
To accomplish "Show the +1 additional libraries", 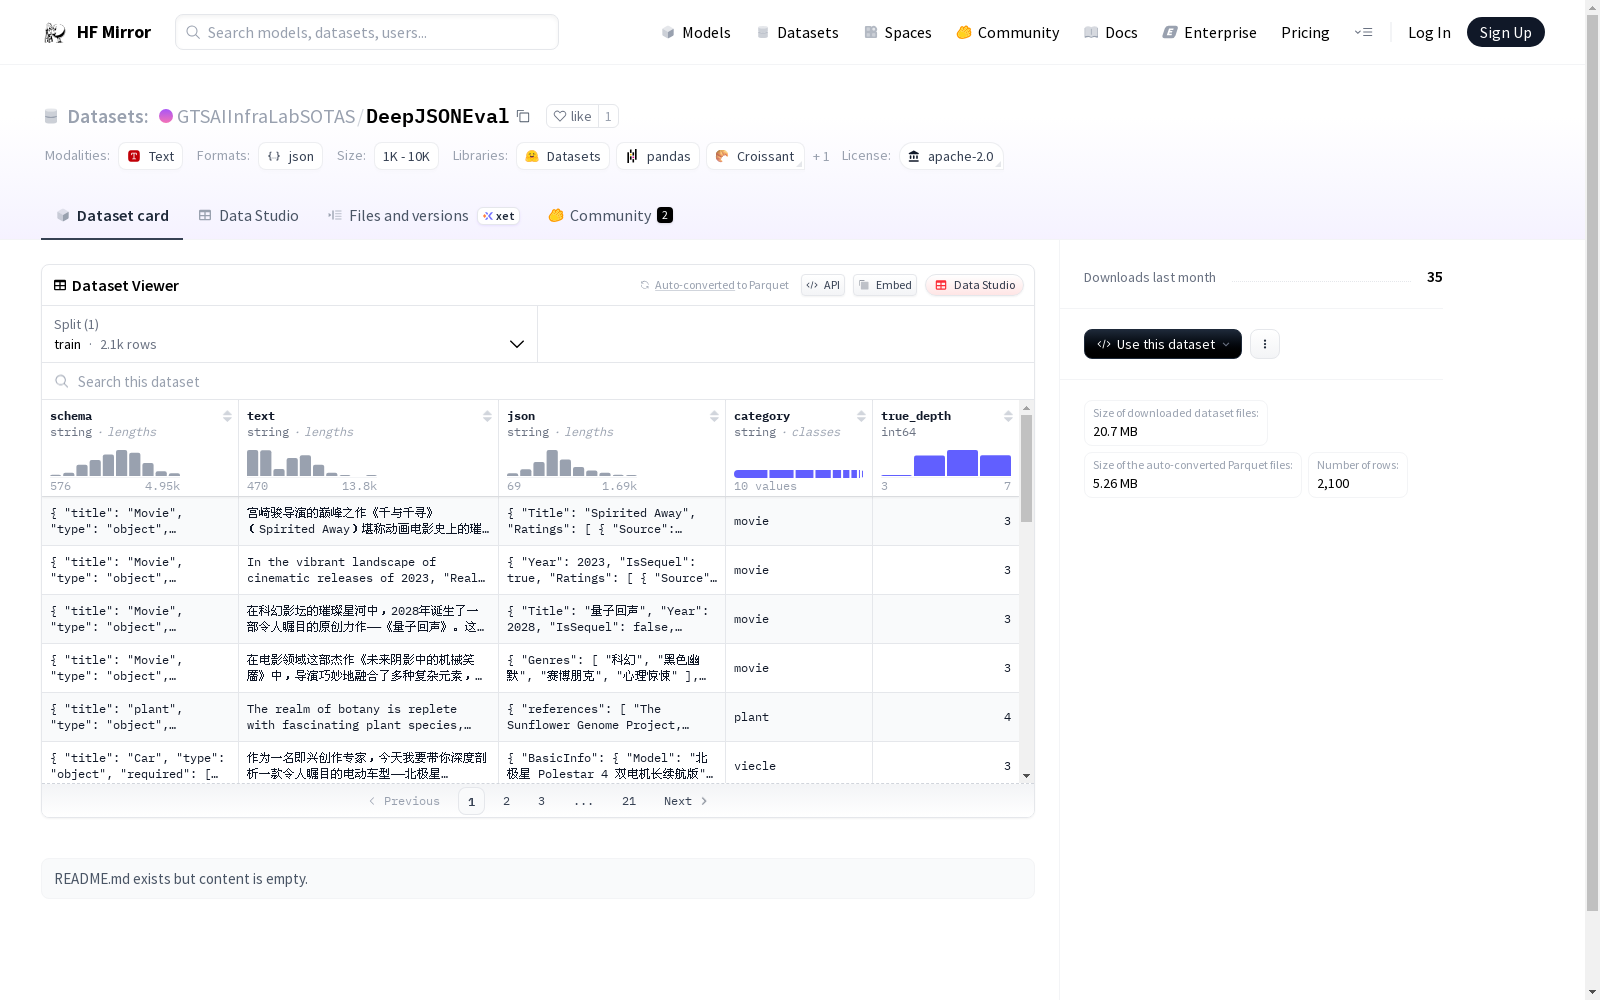I will point(821,156).
